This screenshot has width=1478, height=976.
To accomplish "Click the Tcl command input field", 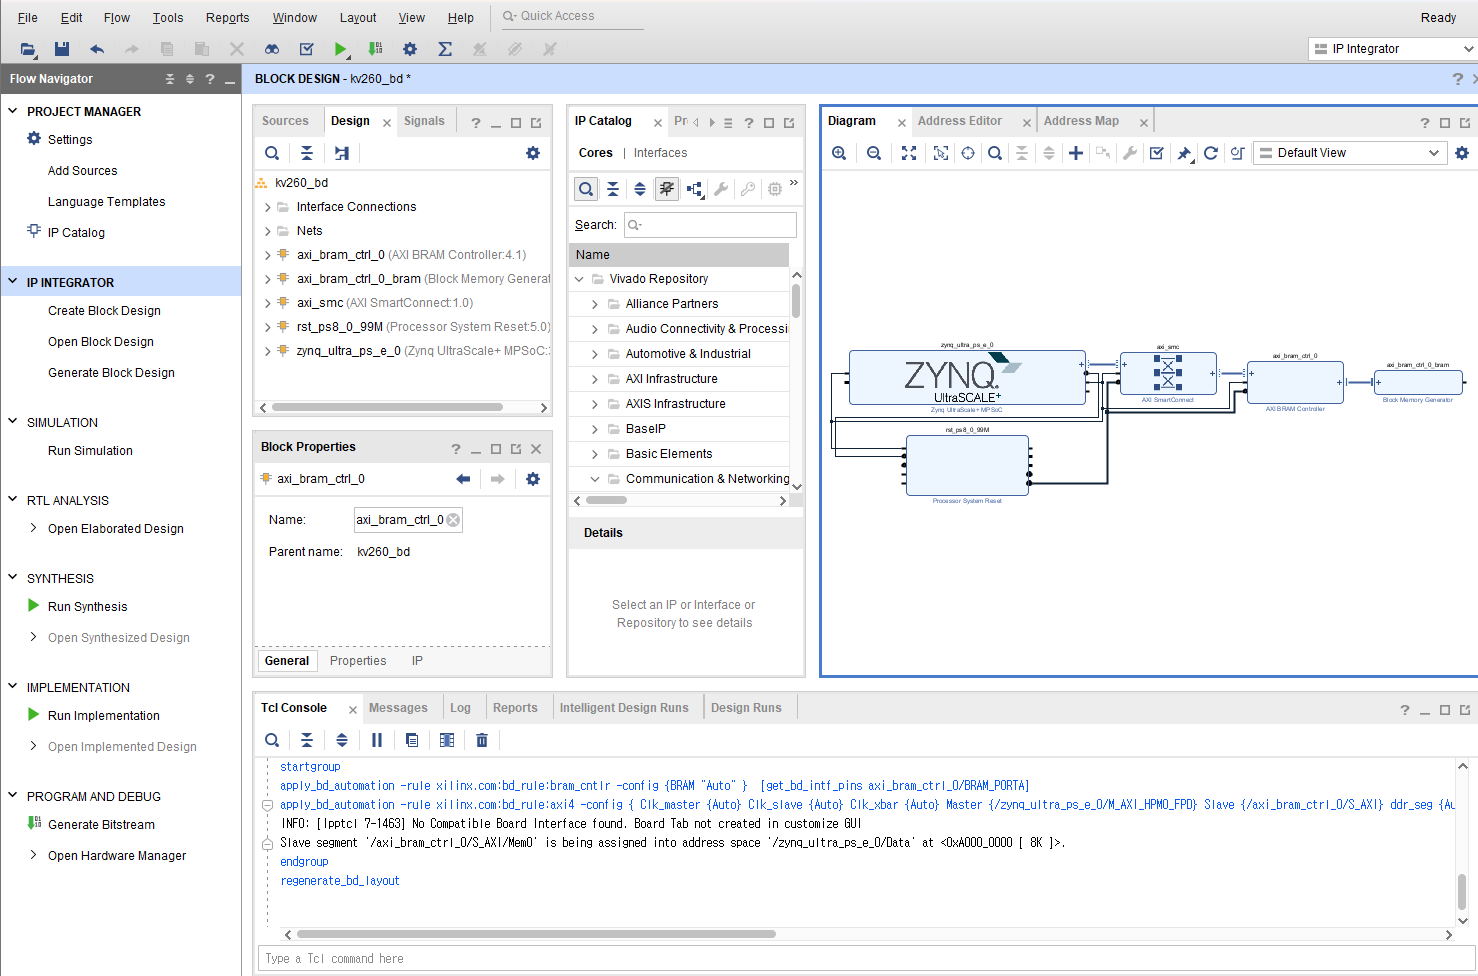I will pos(866,959).
